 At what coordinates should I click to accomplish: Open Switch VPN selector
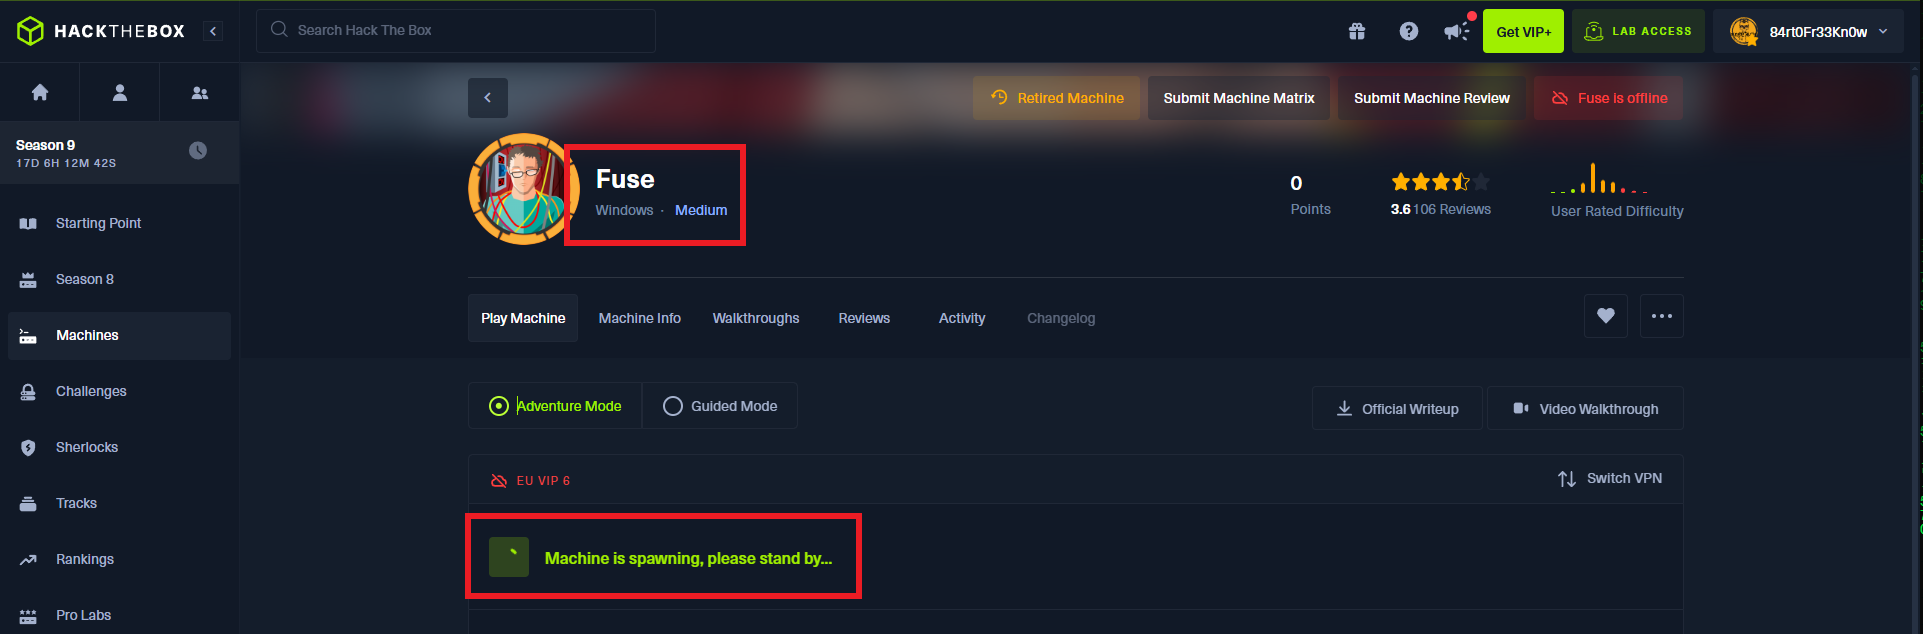[x=1610, y=479]
